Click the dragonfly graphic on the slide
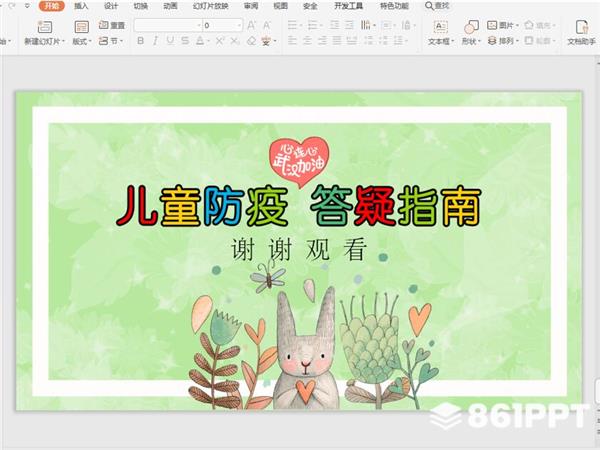The image size is (600, 450). click(268, 277)
